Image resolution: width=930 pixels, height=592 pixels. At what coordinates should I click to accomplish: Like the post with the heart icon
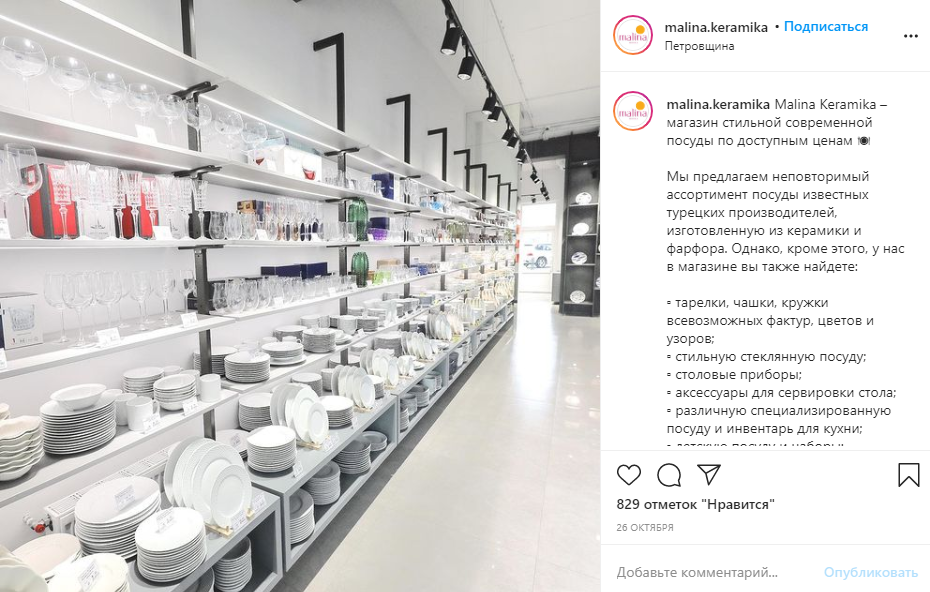[629, 475]
